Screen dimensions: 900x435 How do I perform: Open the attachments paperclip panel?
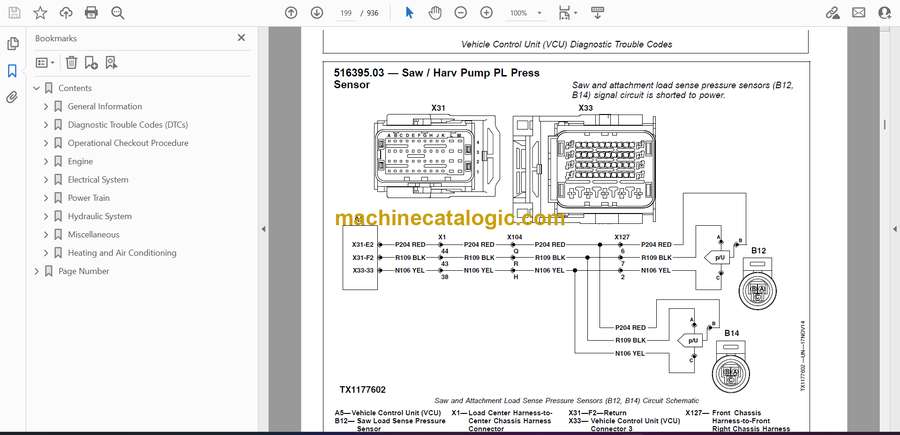pos(13,97)
